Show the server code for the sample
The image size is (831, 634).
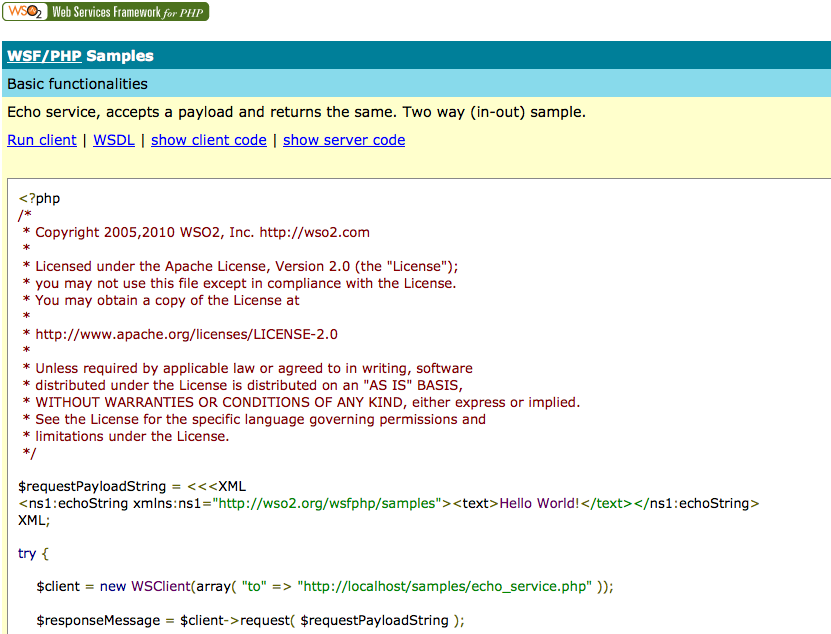click(x=343, y=140)
